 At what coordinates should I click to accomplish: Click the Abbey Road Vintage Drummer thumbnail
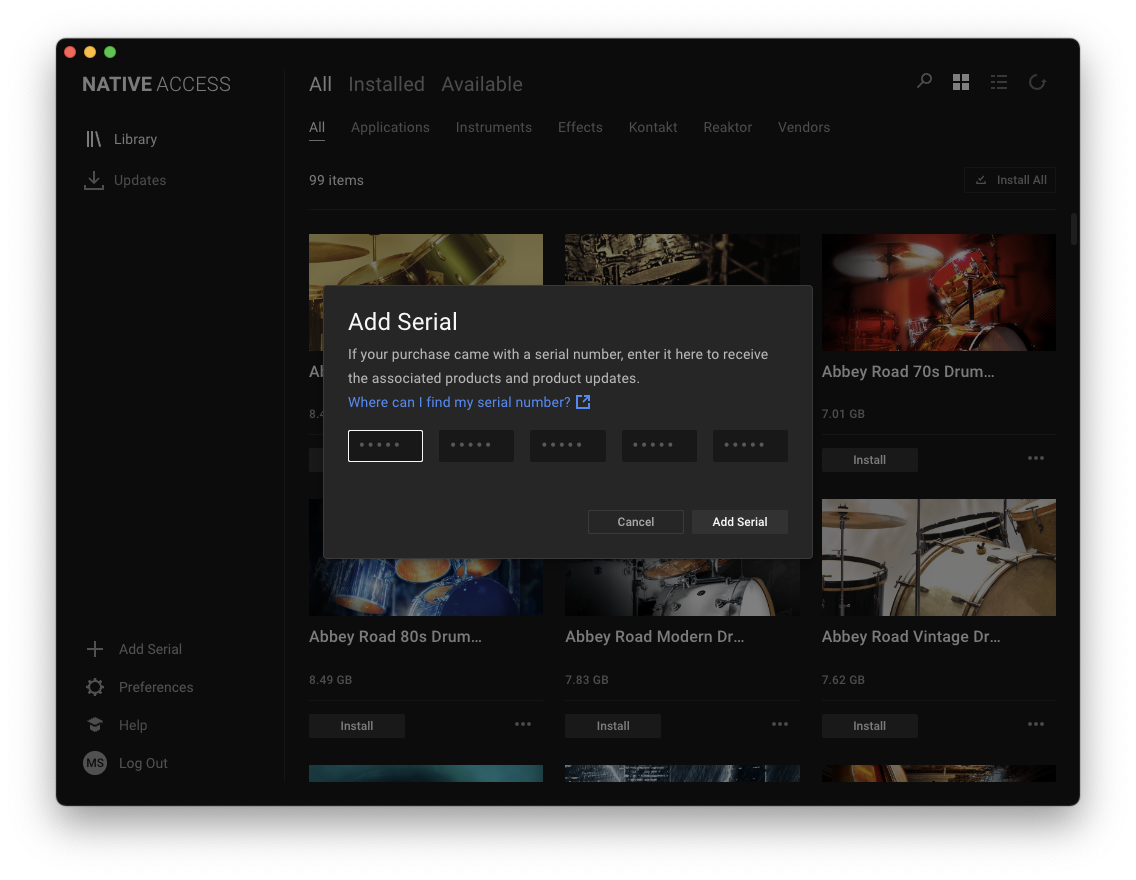pyautogui.click(x=938, y=557)
